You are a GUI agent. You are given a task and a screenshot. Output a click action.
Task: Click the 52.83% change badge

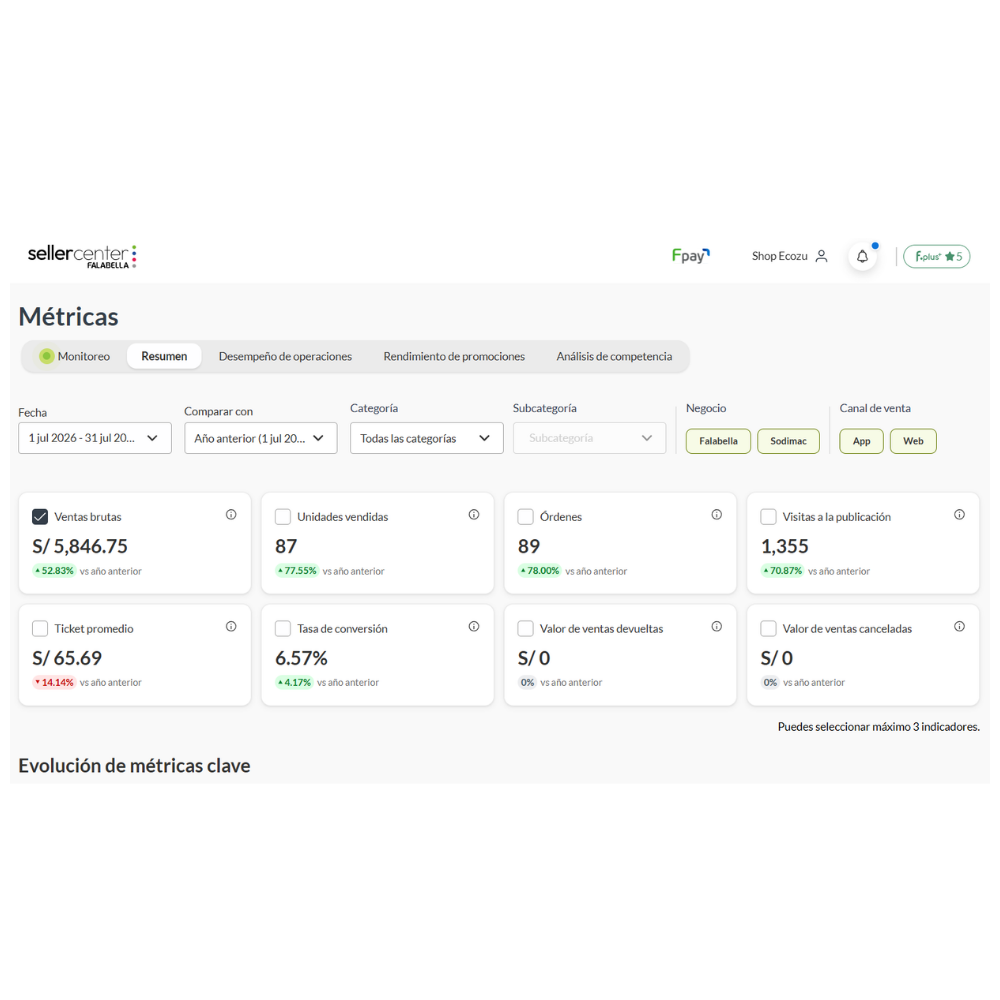[x=54, y=571]
